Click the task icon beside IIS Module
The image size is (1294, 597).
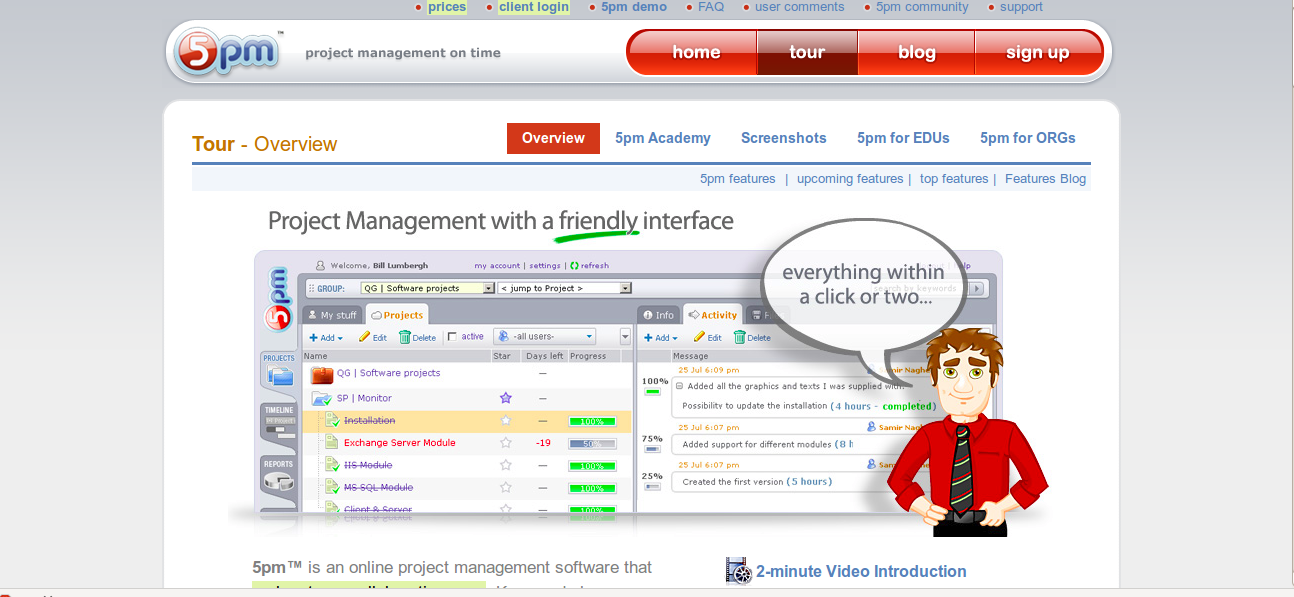point(333,465)
